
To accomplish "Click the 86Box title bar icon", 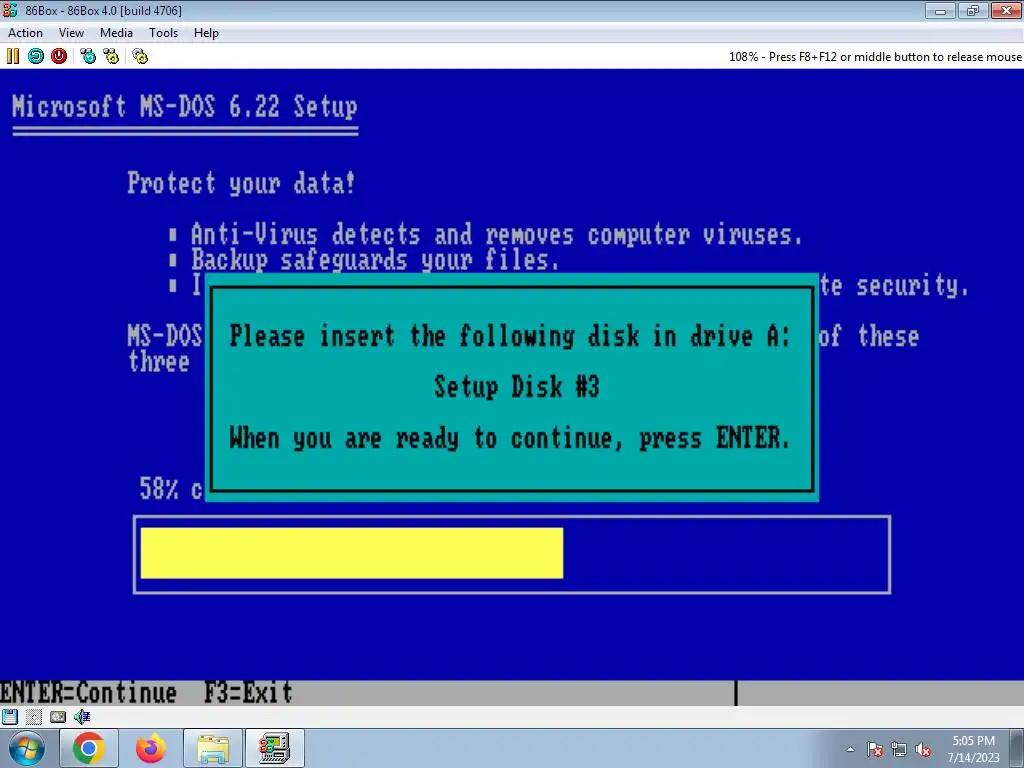I will (10, 10).
